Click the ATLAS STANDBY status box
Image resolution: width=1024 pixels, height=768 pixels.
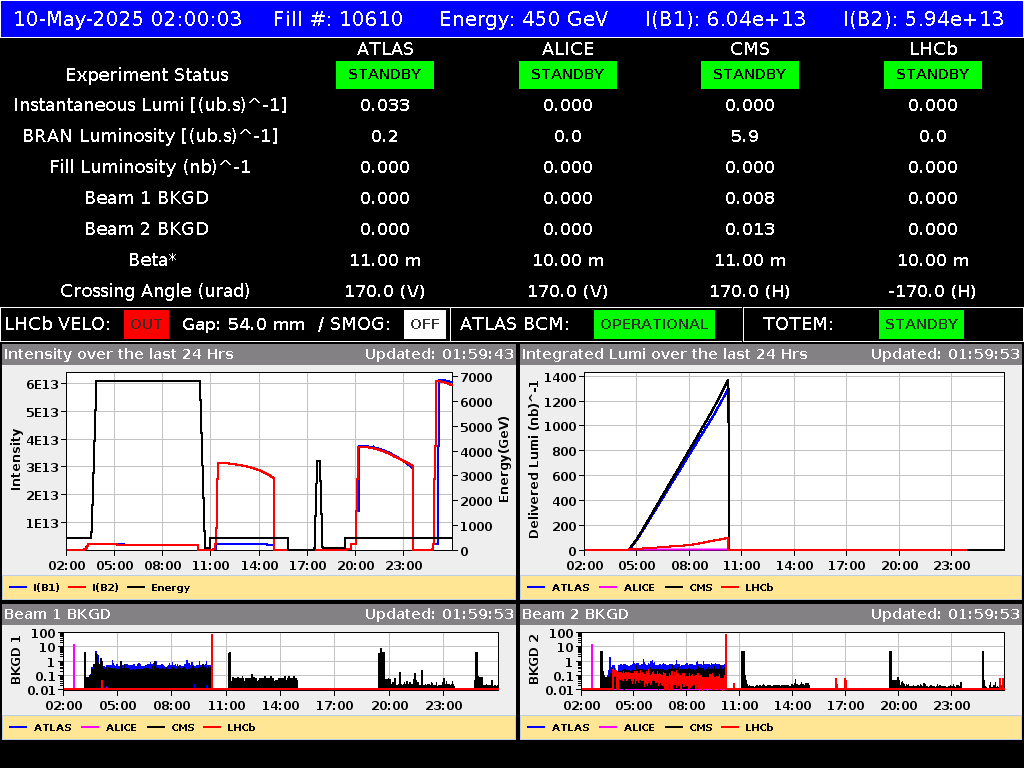pyautogui.click(x=385, y=75)
